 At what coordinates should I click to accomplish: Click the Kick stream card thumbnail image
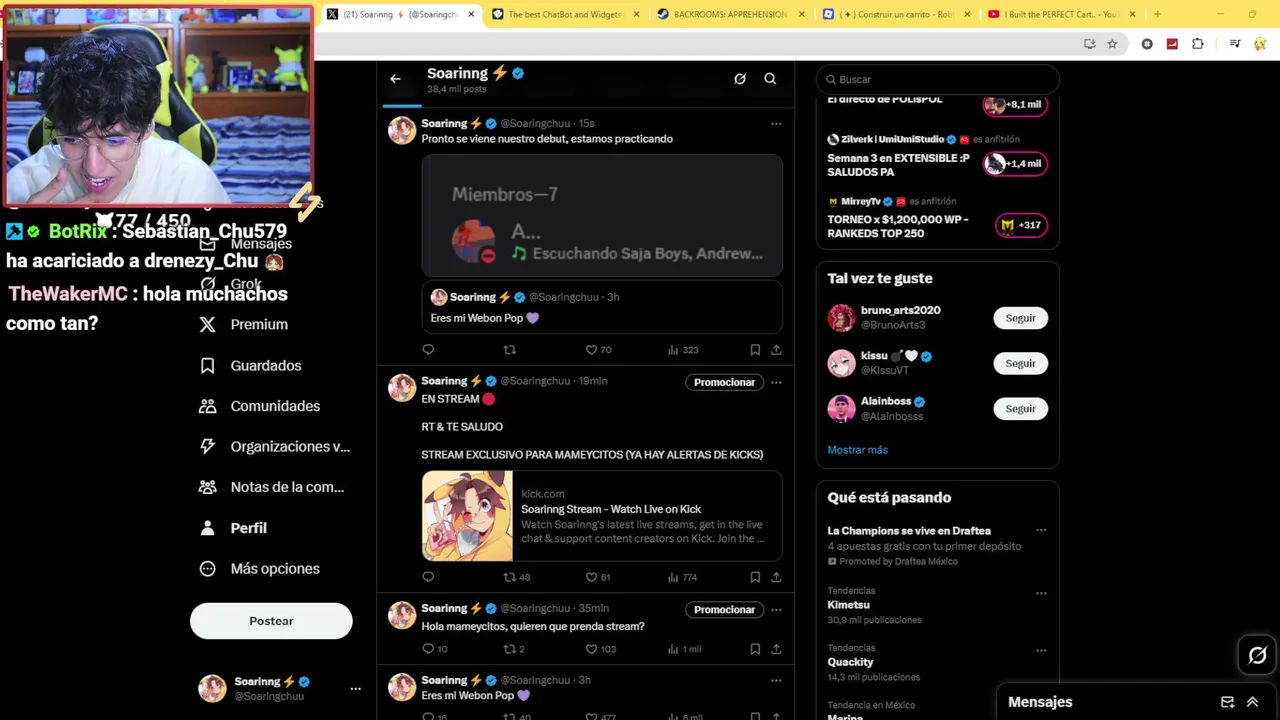pos(467,516)
